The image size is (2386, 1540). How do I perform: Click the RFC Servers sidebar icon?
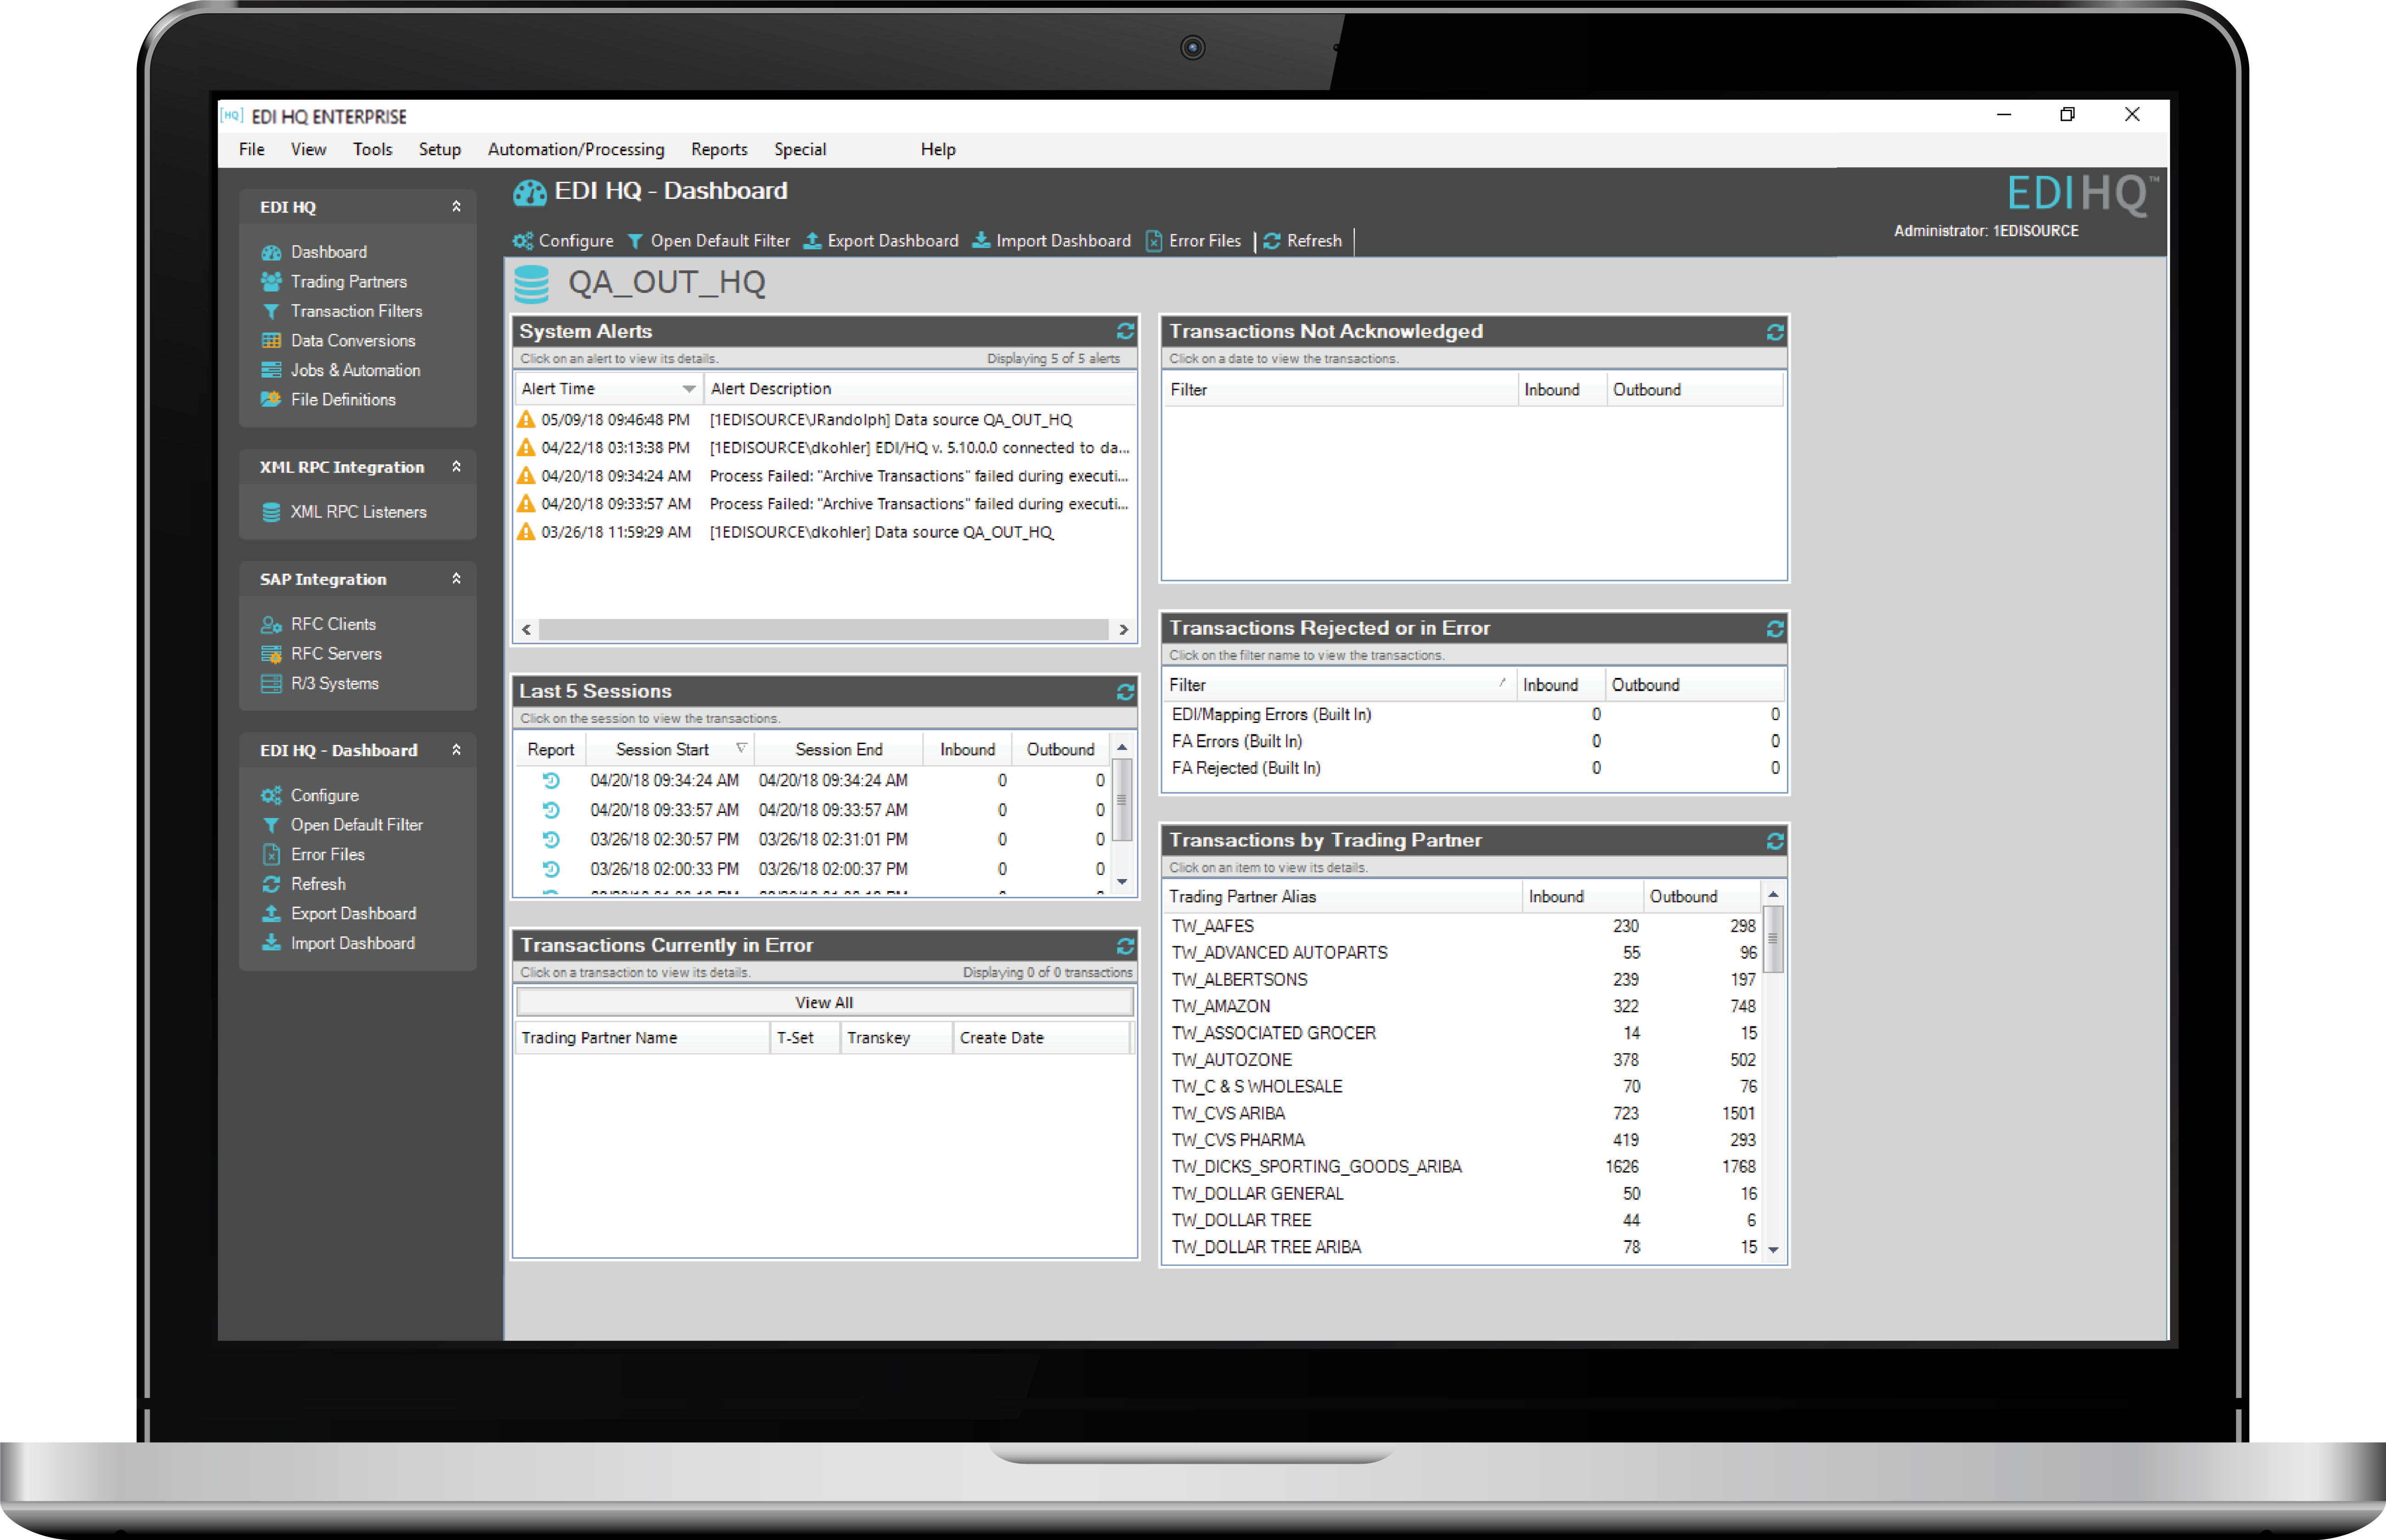[x=271, y=654]
